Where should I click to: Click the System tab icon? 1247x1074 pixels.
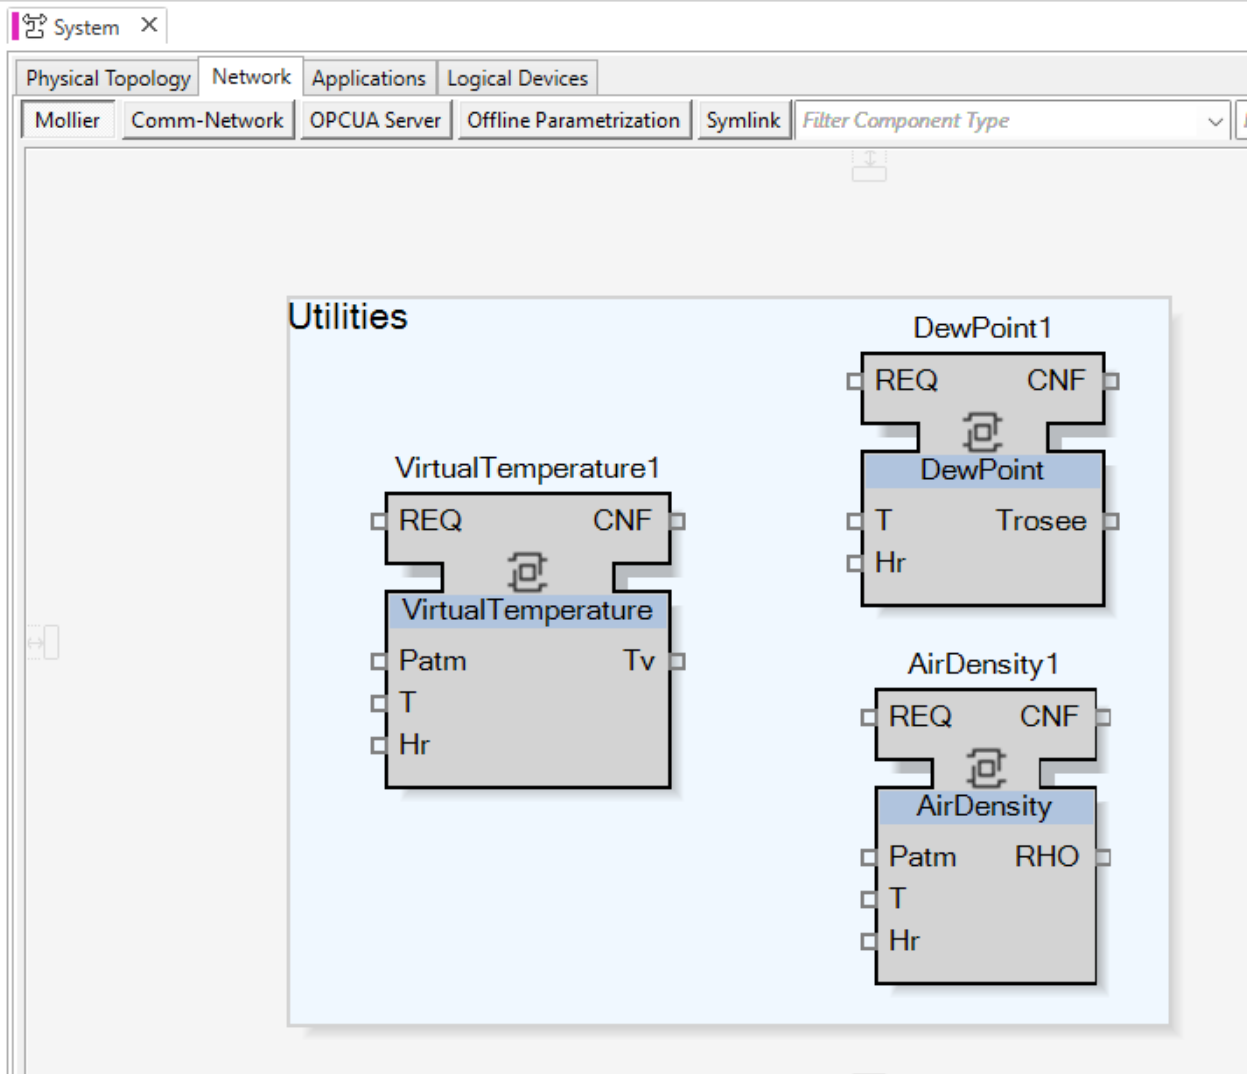[x=35, y=26]
